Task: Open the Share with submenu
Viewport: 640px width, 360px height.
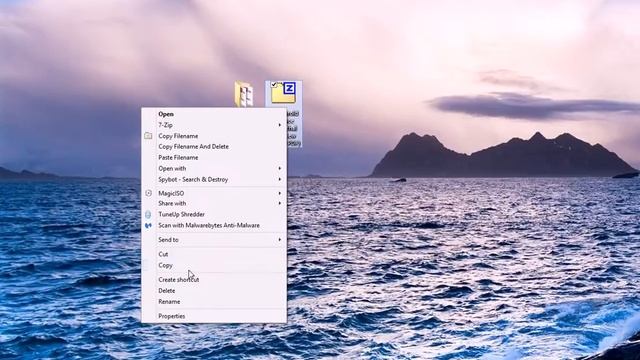Action: 214,203
